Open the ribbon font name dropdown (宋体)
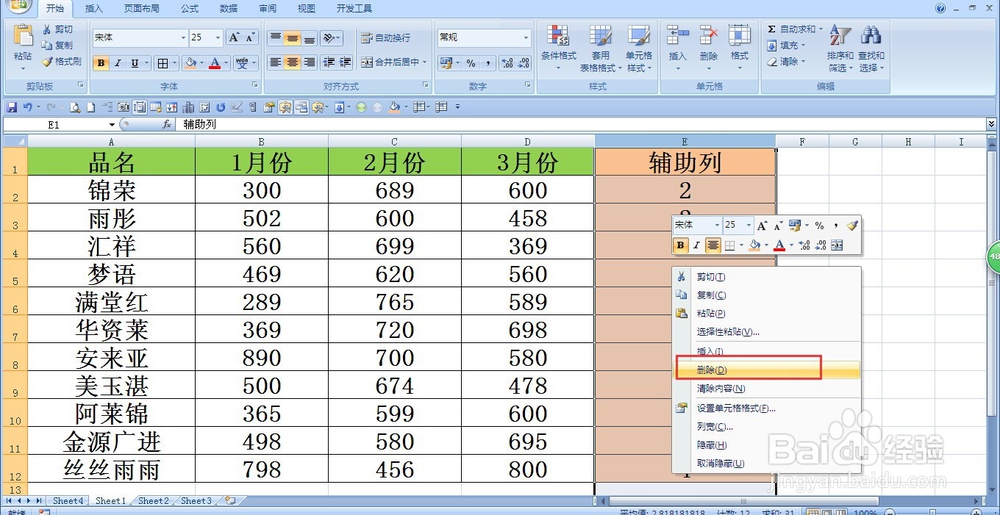 [x=184, y=38]
